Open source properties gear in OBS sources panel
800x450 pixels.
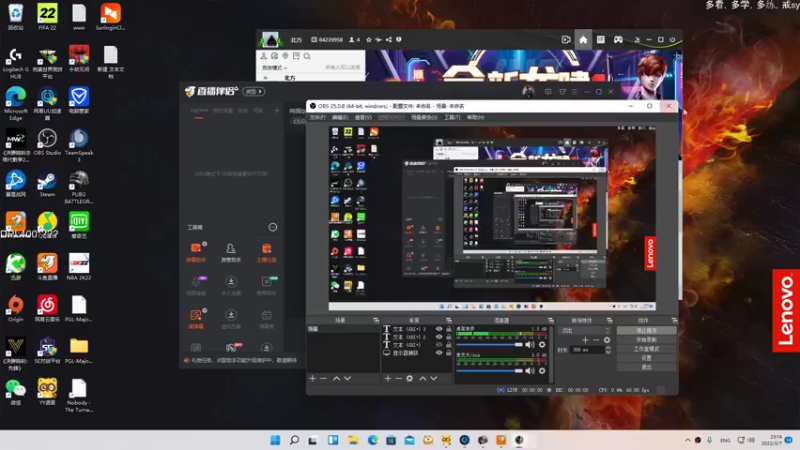click(x=409, y=379)
